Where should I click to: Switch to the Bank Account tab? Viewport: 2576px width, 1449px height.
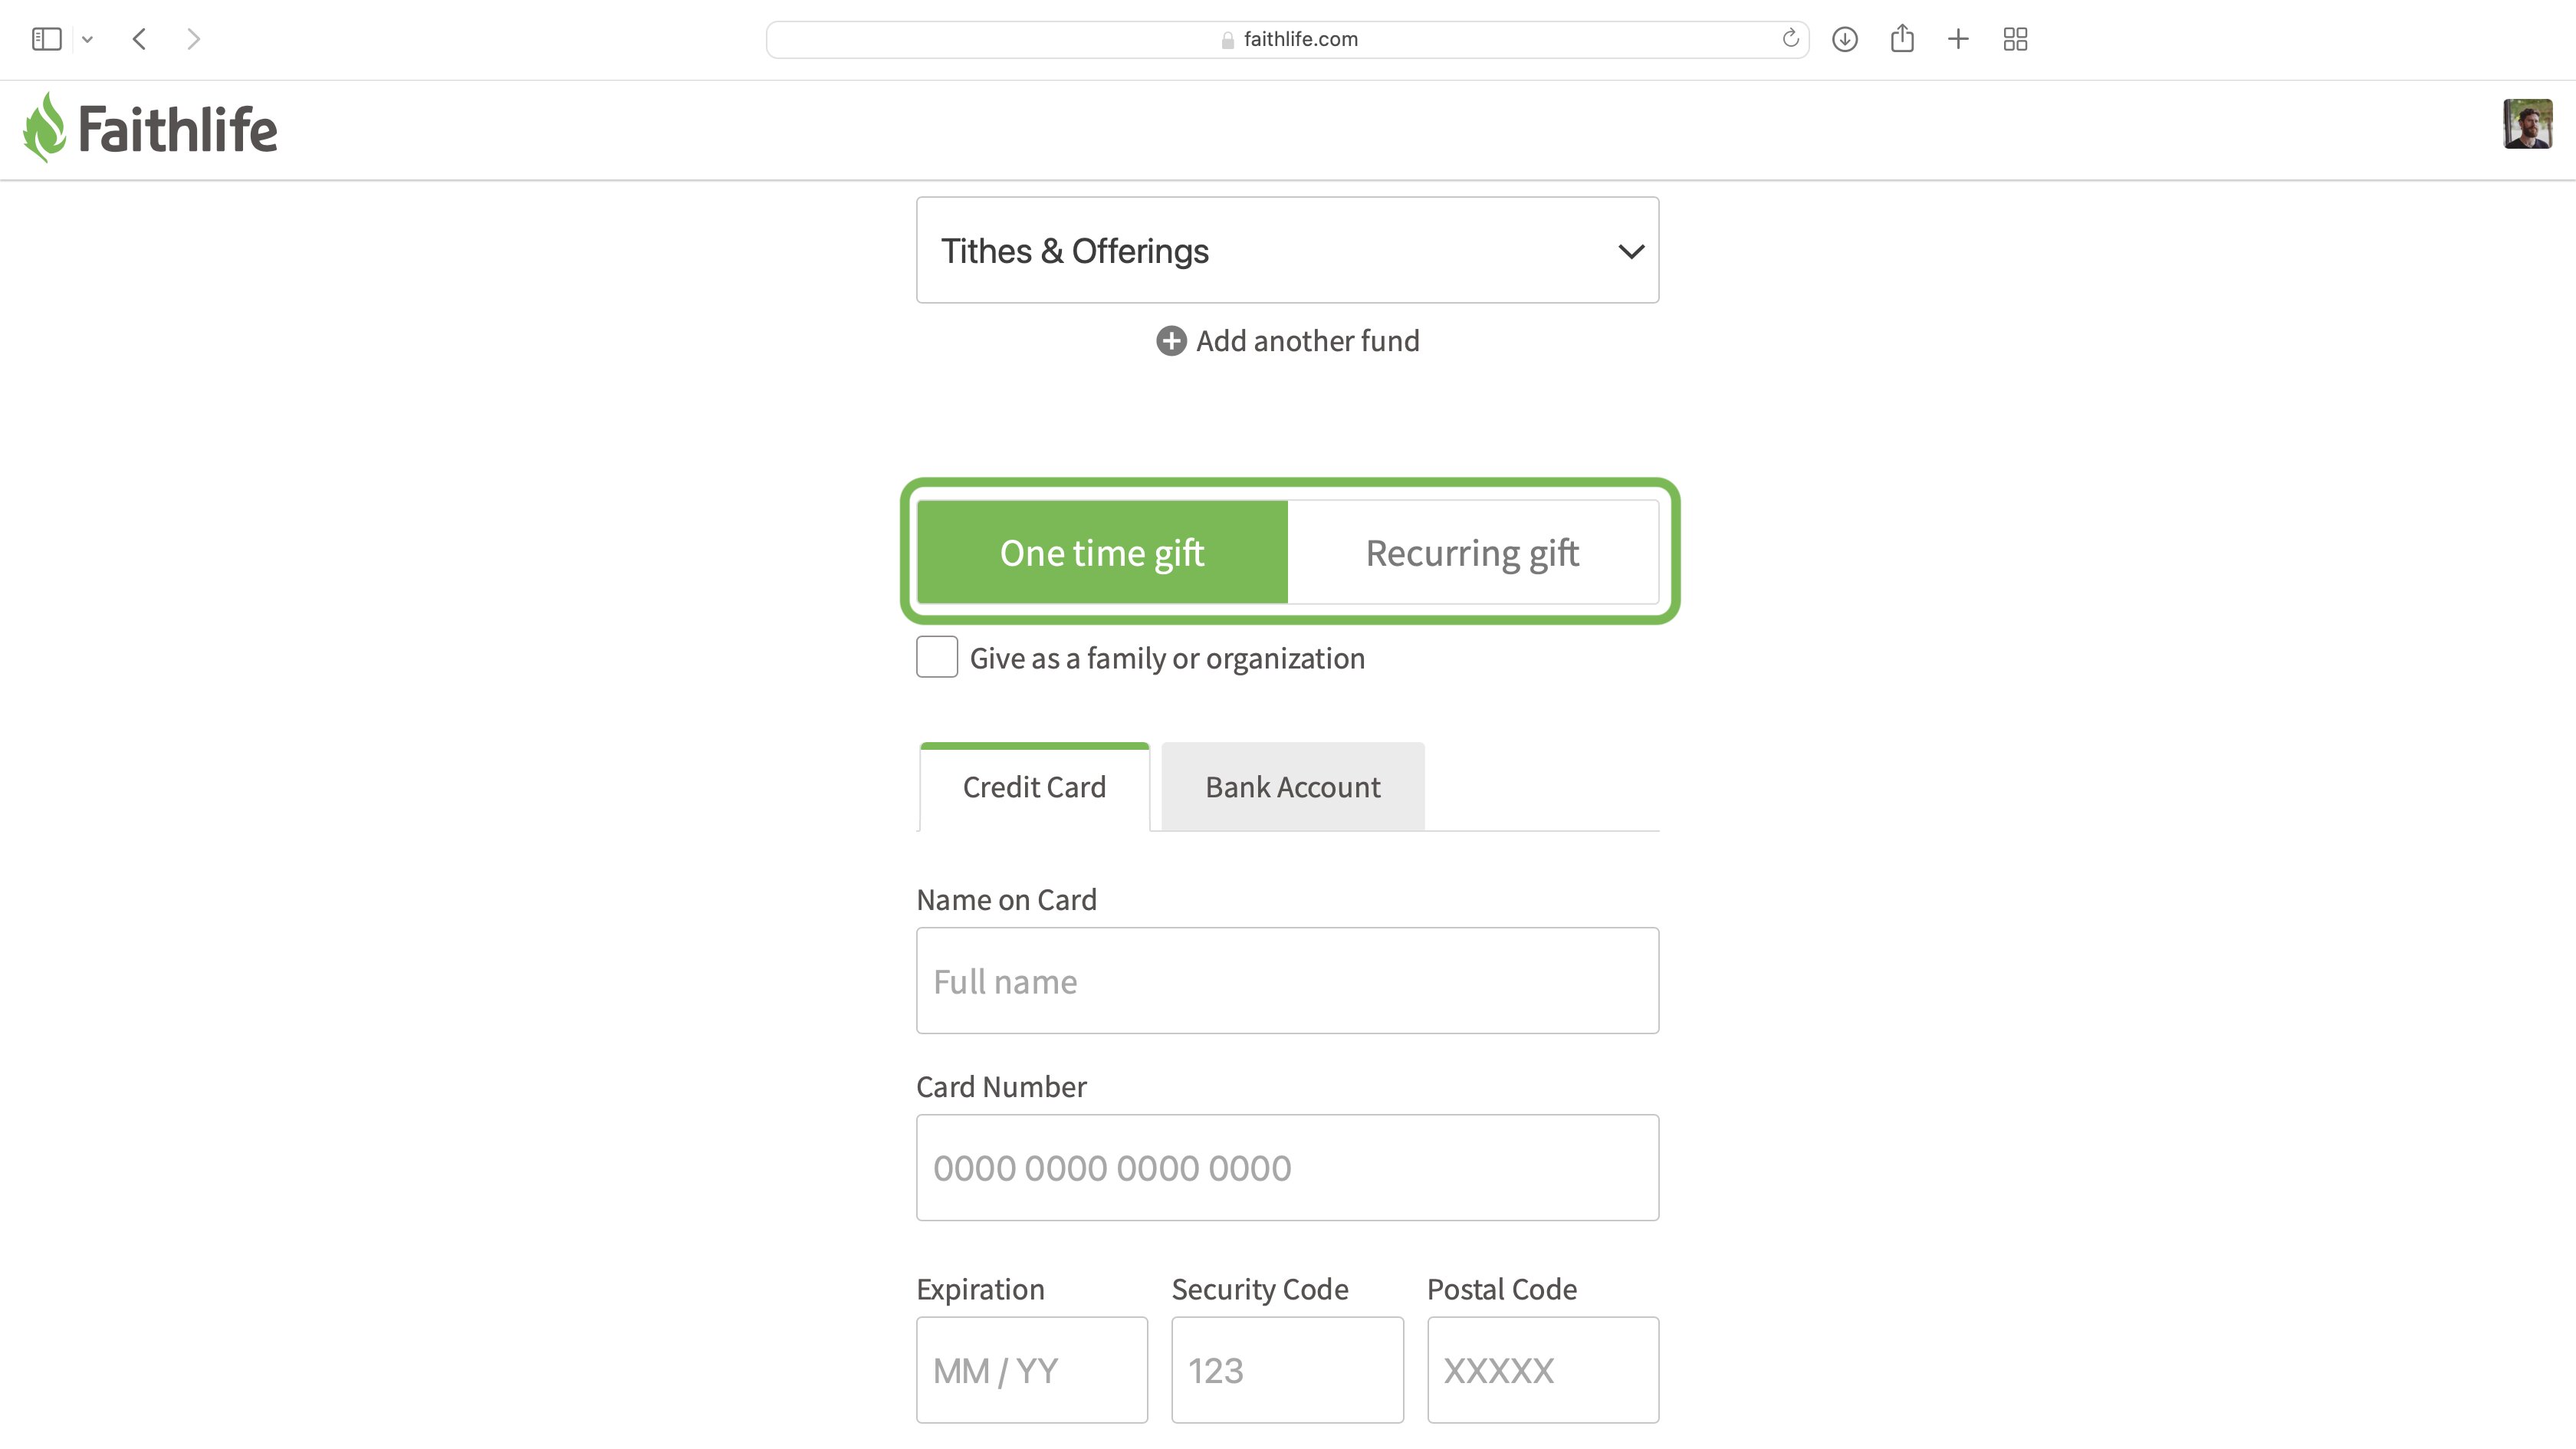click(x=1292, y=787)
